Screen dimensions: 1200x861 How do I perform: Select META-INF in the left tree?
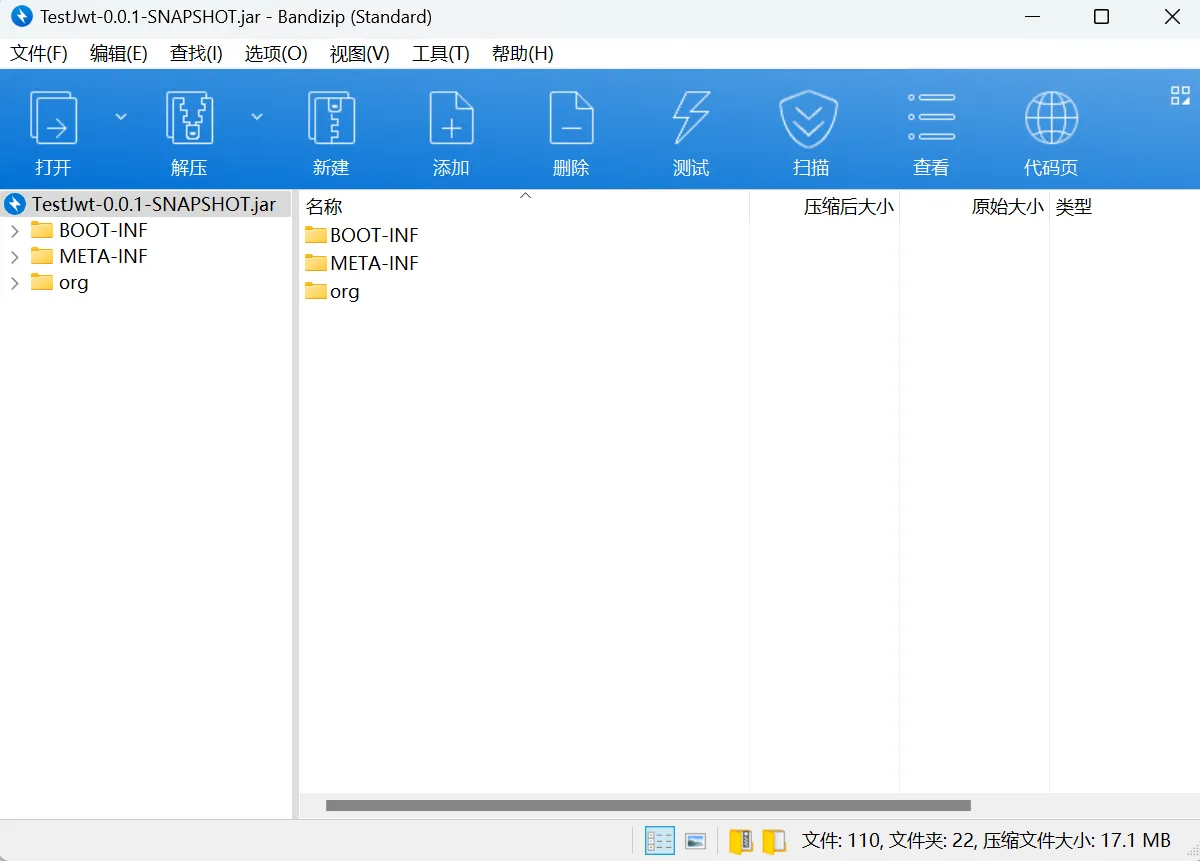[103, 256]
